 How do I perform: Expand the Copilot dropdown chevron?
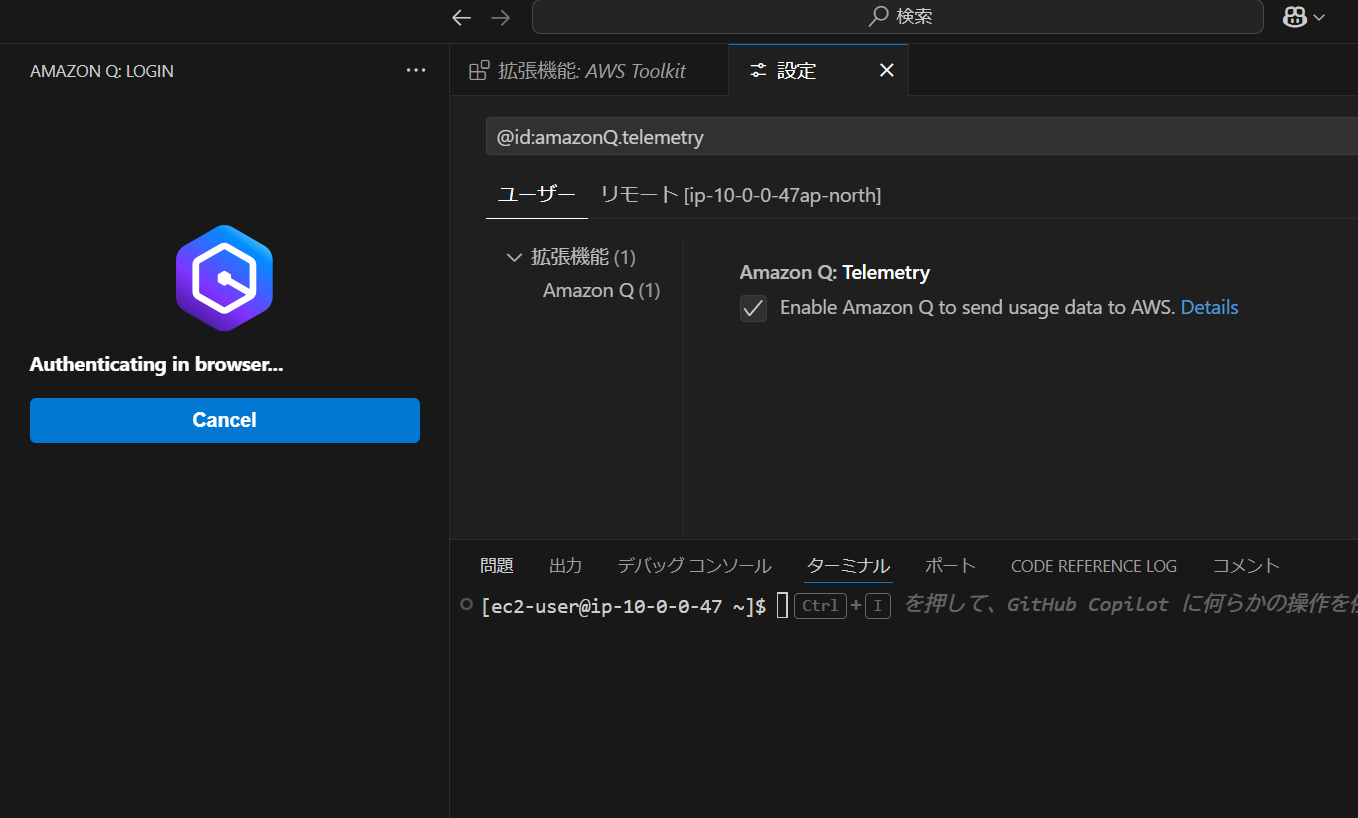click(x=1319, y=17)
